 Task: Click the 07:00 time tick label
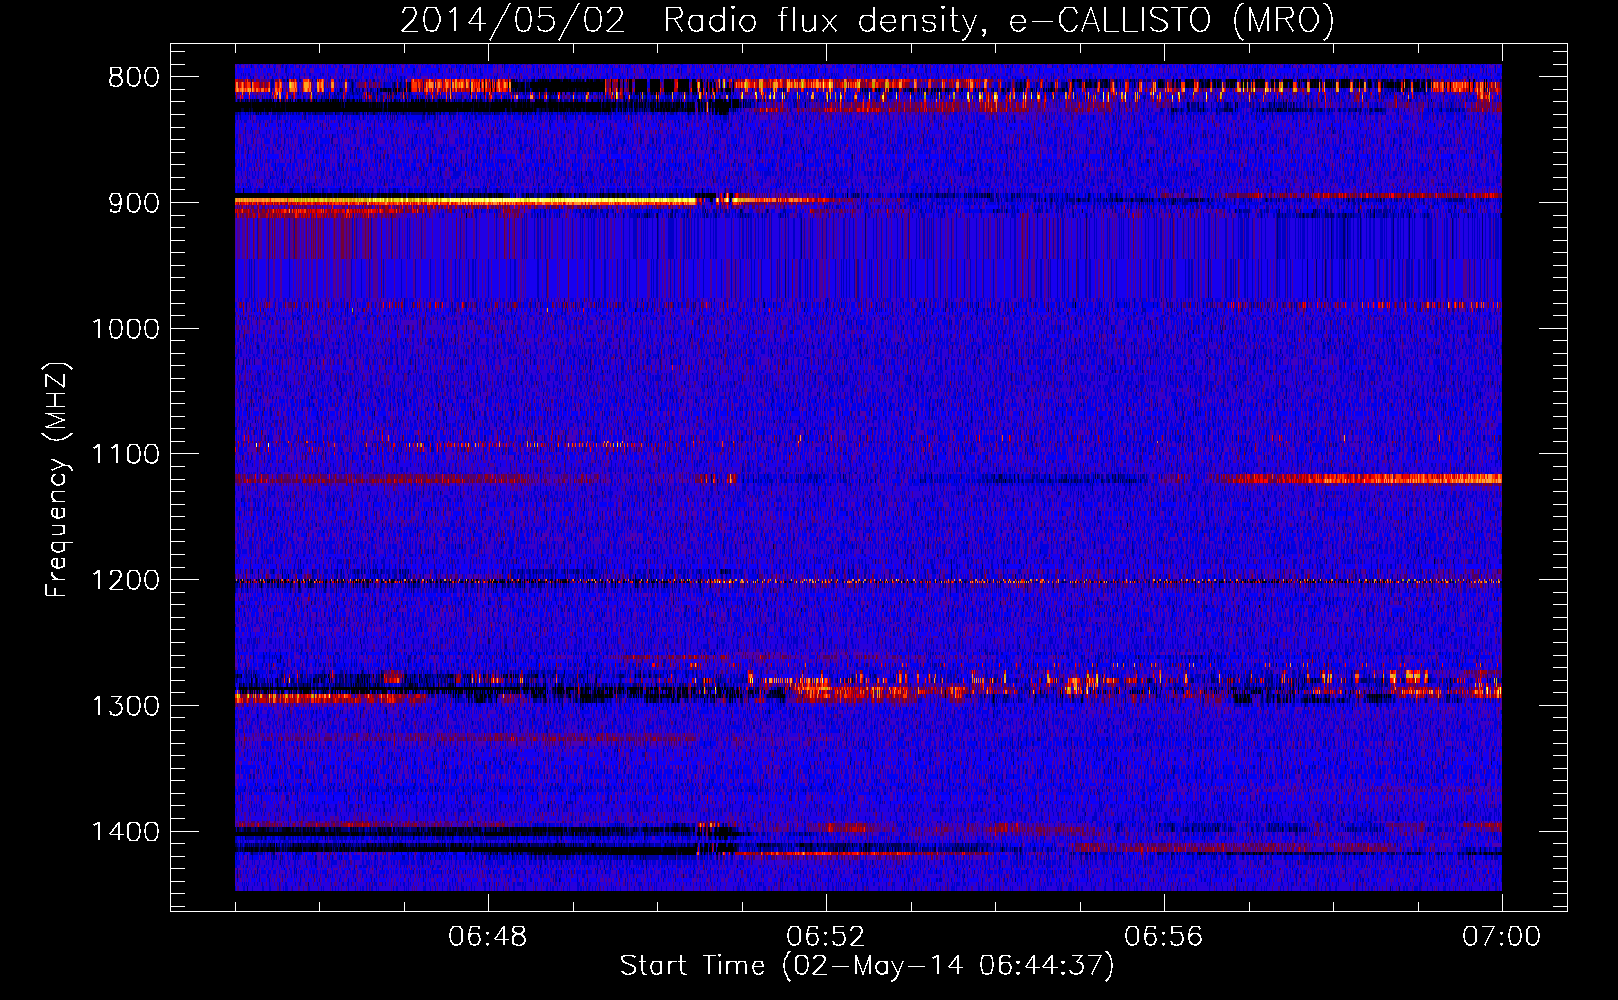pyautogui.click(x=1502, y=937)
